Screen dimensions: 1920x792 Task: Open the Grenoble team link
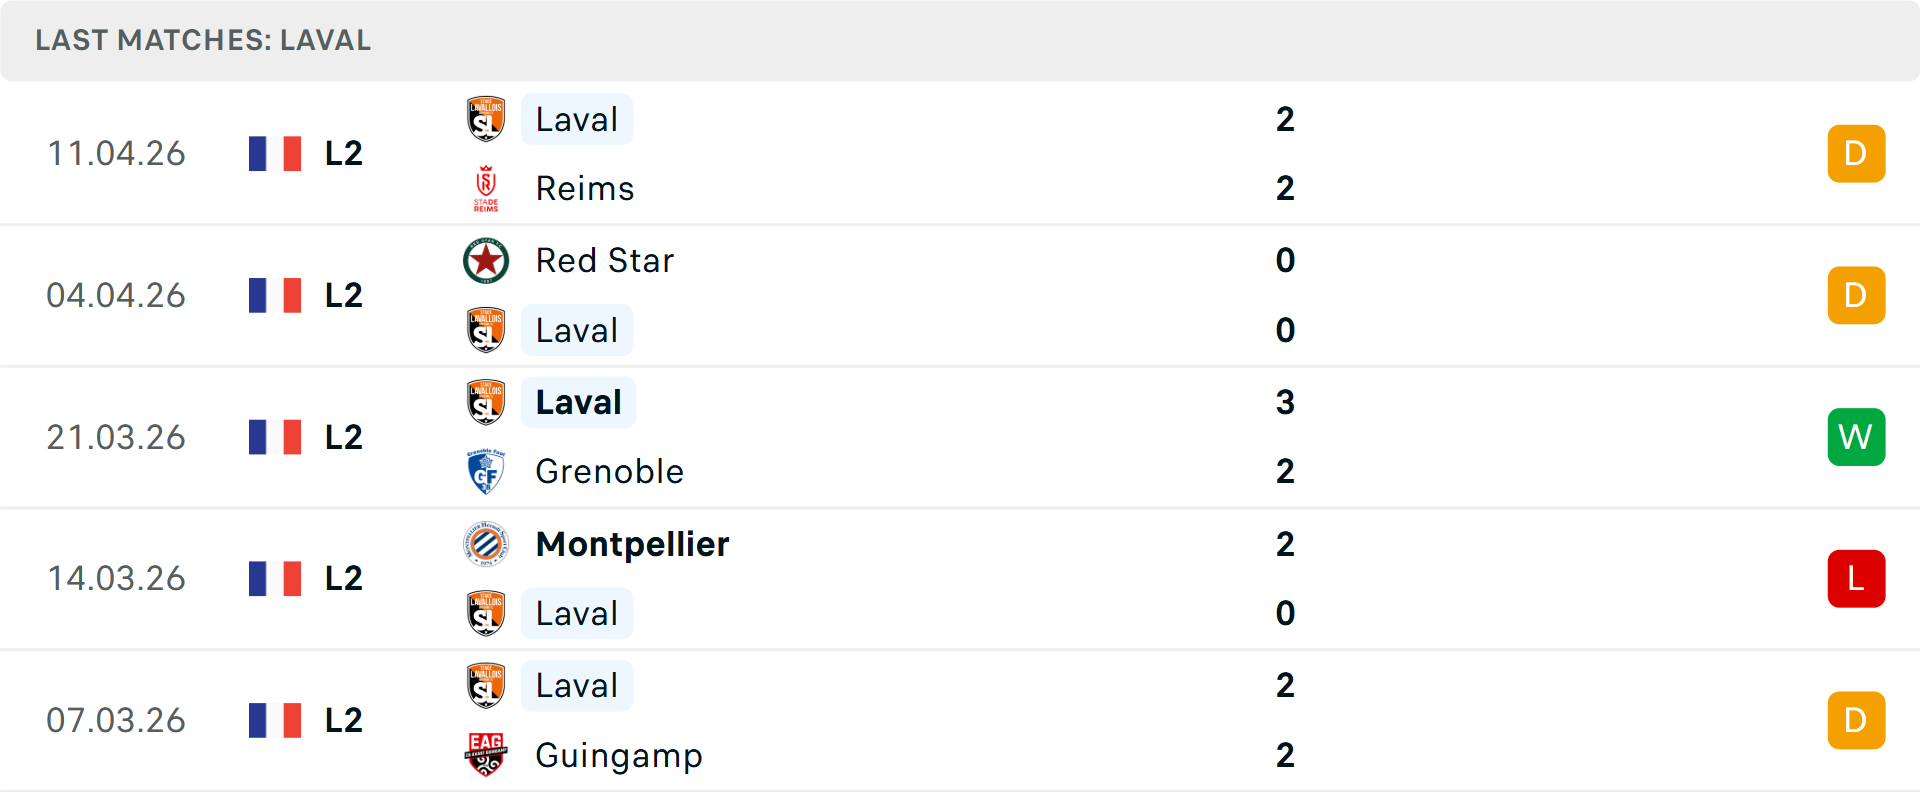(609, 472)
